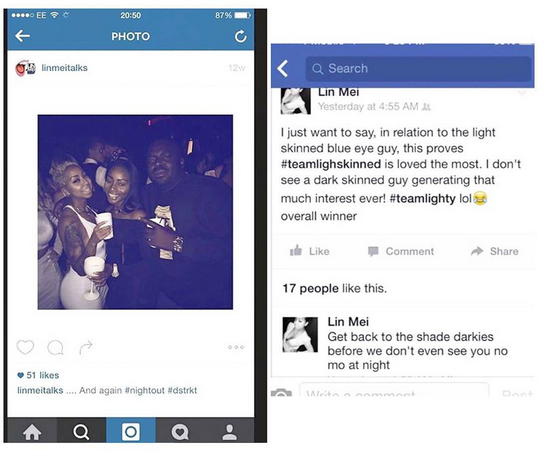Open the three-dot options menu
The width and height of the screenshot is (548, 458).
pyautogui.click(x=236, y=347)
